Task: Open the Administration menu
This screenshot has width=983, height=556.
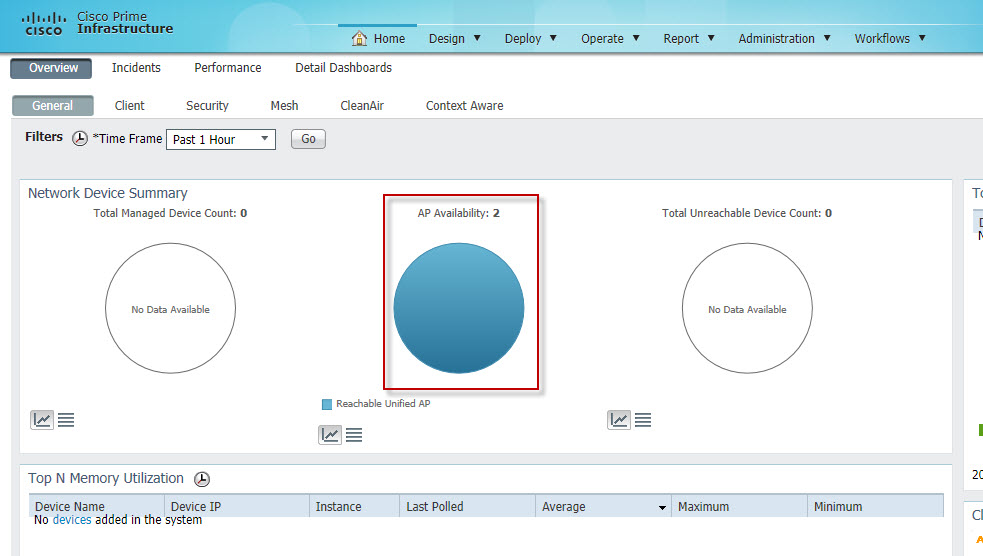Action: pyautogui.click(x=784, y=38)
